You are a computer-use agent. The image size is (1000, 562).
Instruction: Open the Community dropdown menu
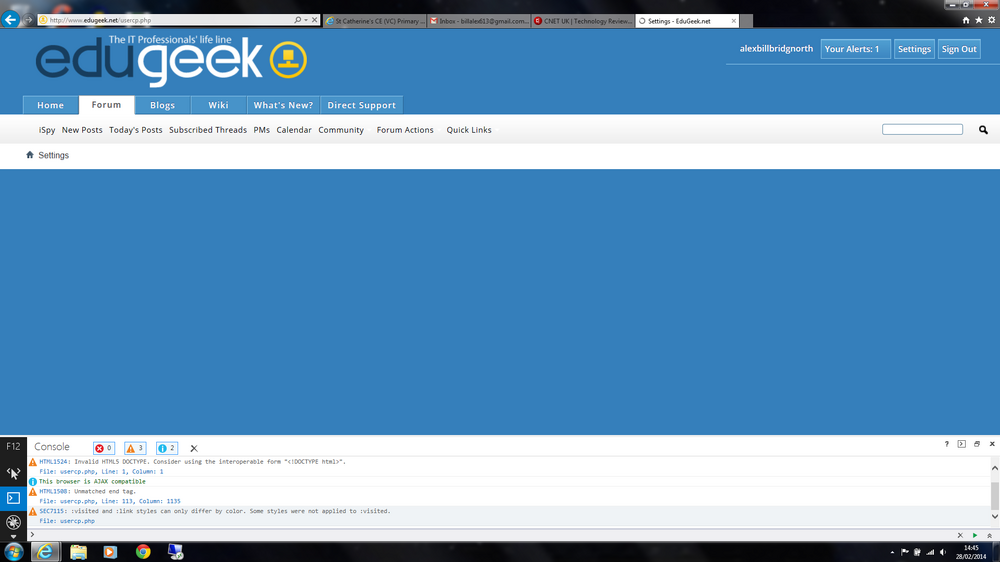(x=343, y=129)
